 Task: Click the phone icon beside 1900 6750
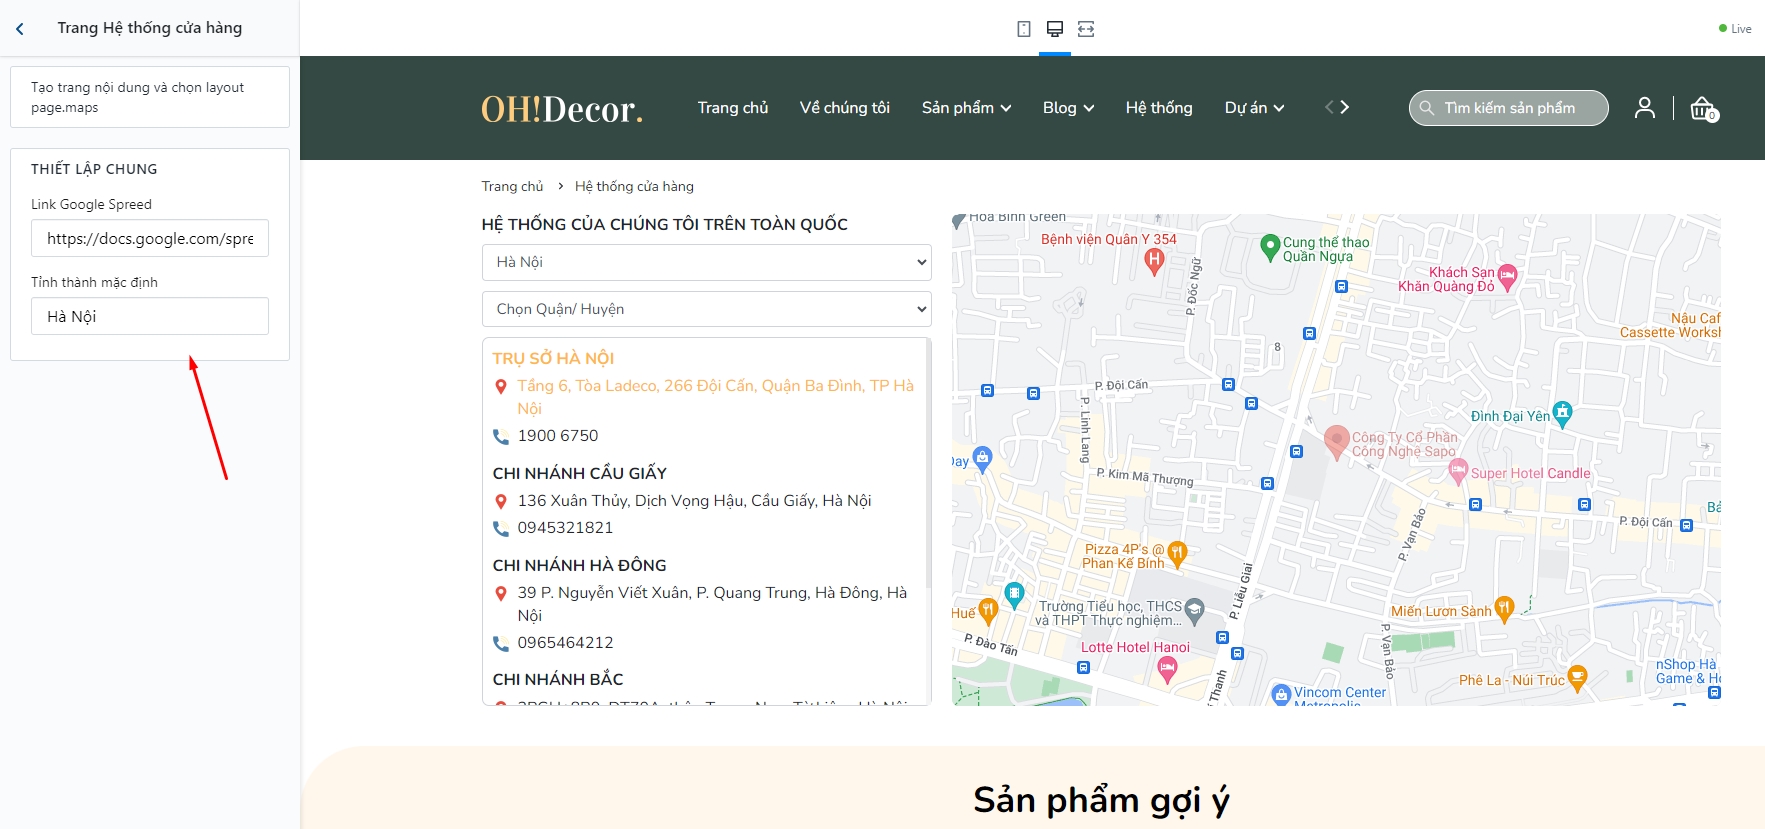pyautogui.click(x=501, y=436)
